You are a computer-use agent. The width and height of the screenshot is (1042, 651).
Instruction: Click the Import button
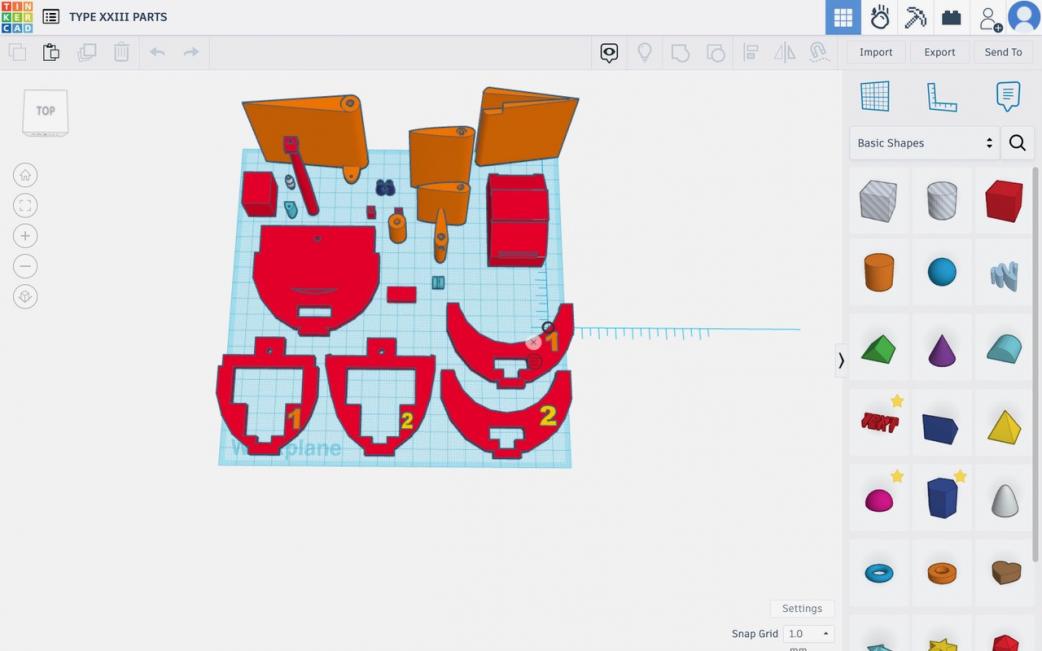(x=875, y=52)
